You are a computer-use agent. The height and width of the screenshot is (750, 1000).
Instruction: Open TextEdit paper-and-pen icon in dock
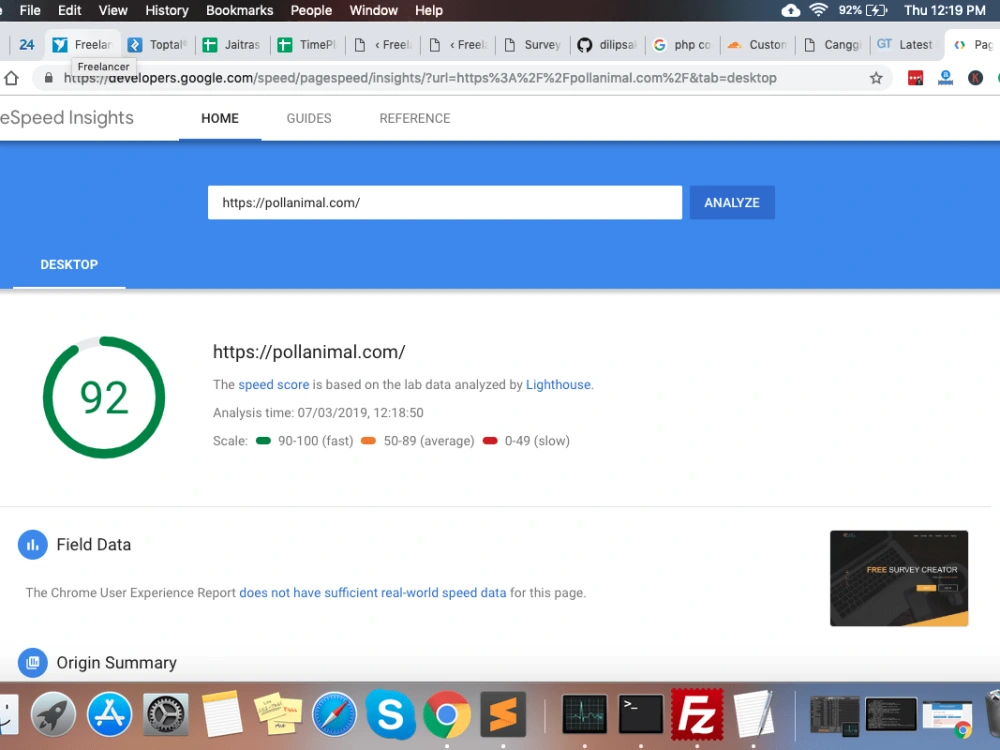[x=754, y=714]
